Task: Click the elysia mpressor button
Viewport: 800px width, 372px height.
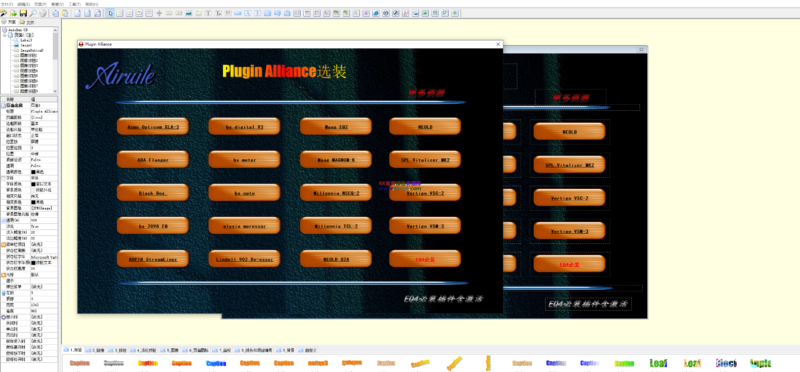Action: [244, 226]
